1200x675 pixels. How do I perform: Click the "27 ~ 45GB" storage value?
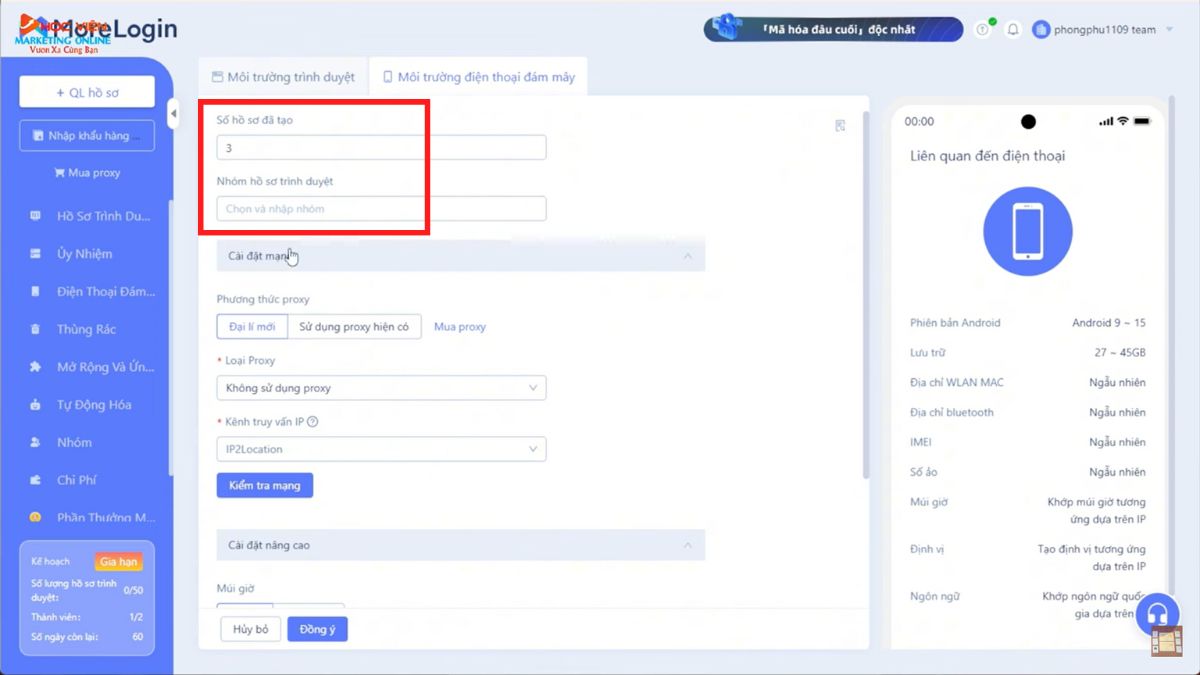coord(1120,353)
